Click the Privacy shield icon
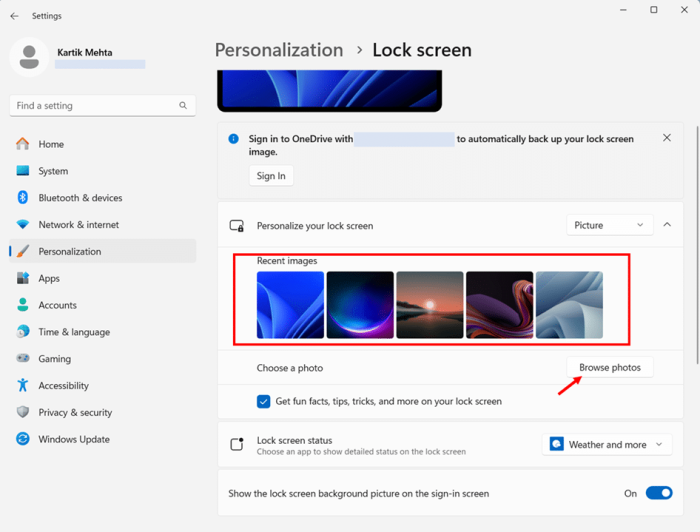This screenshot has height=532, width=700. point(22,412)
